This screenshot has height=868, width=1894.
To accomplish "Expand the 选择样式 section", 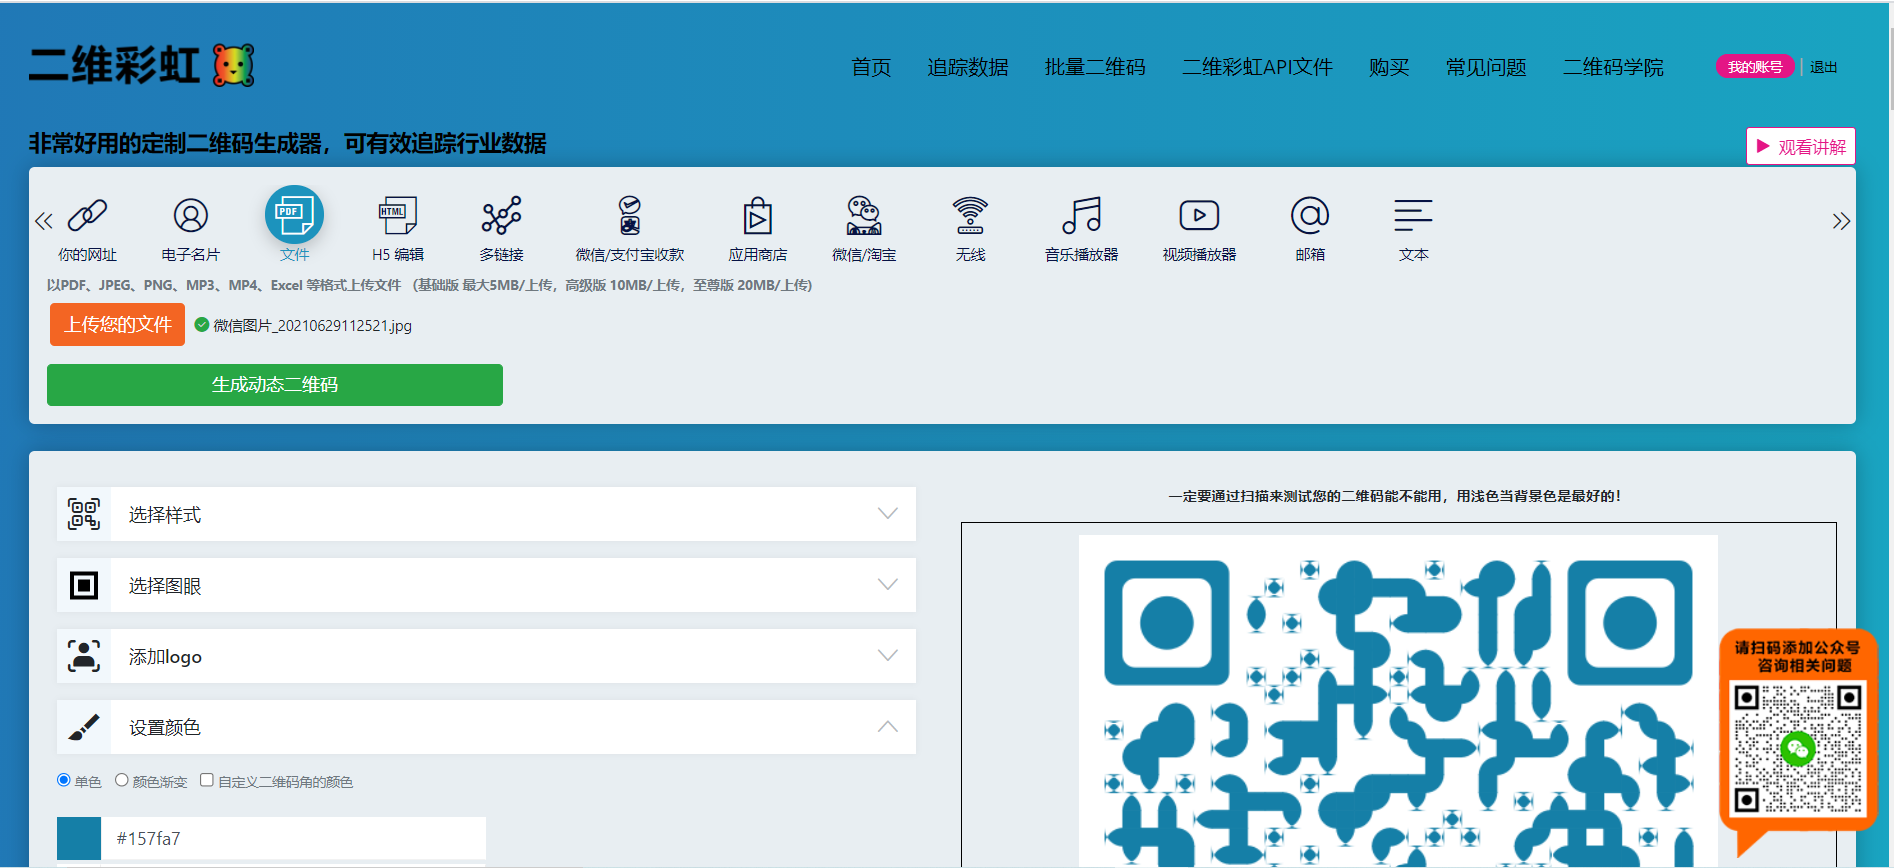I will tap(487, 514).
